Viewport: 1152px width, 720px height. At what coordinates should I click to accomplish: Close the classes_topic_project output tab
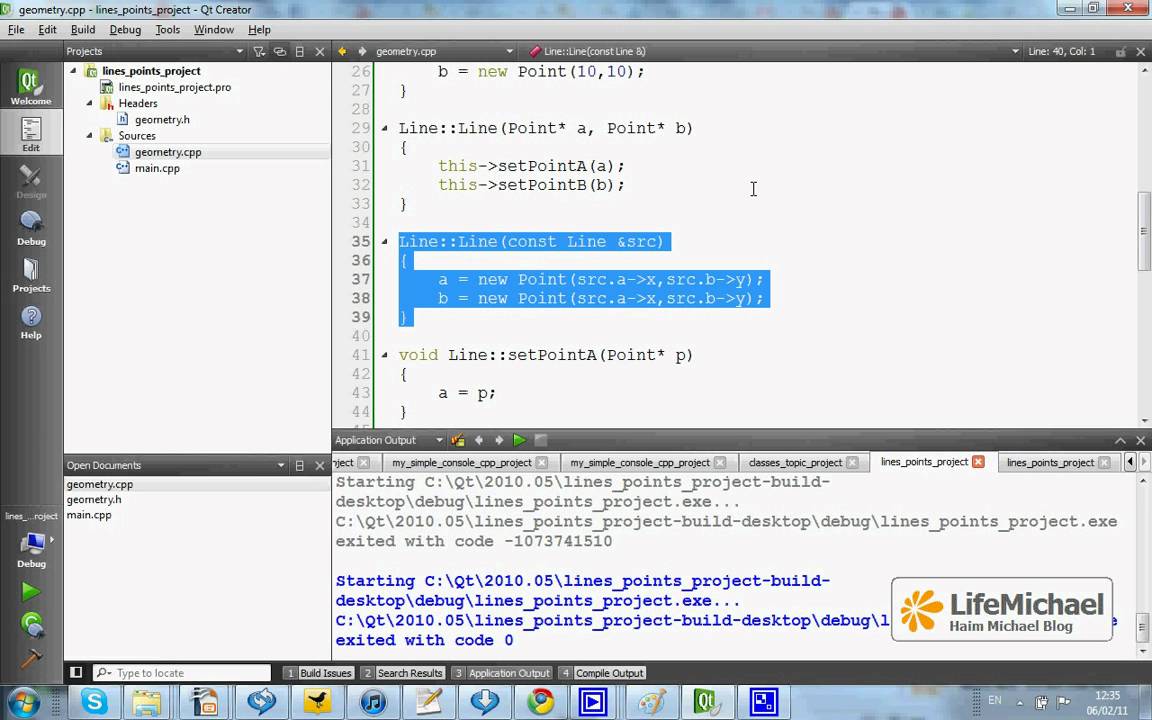point(852,462)
